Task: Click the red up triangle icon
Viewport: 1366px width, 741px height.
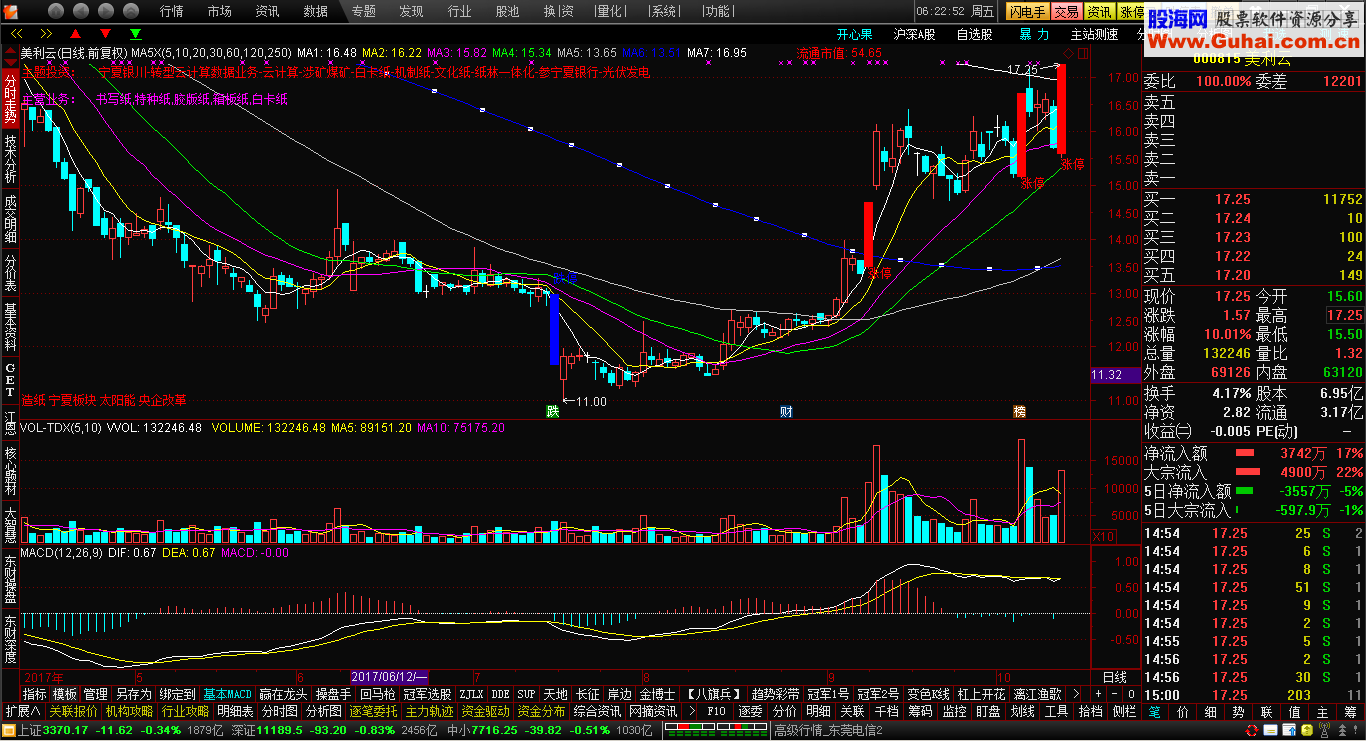Action: [x=74, y=33]
